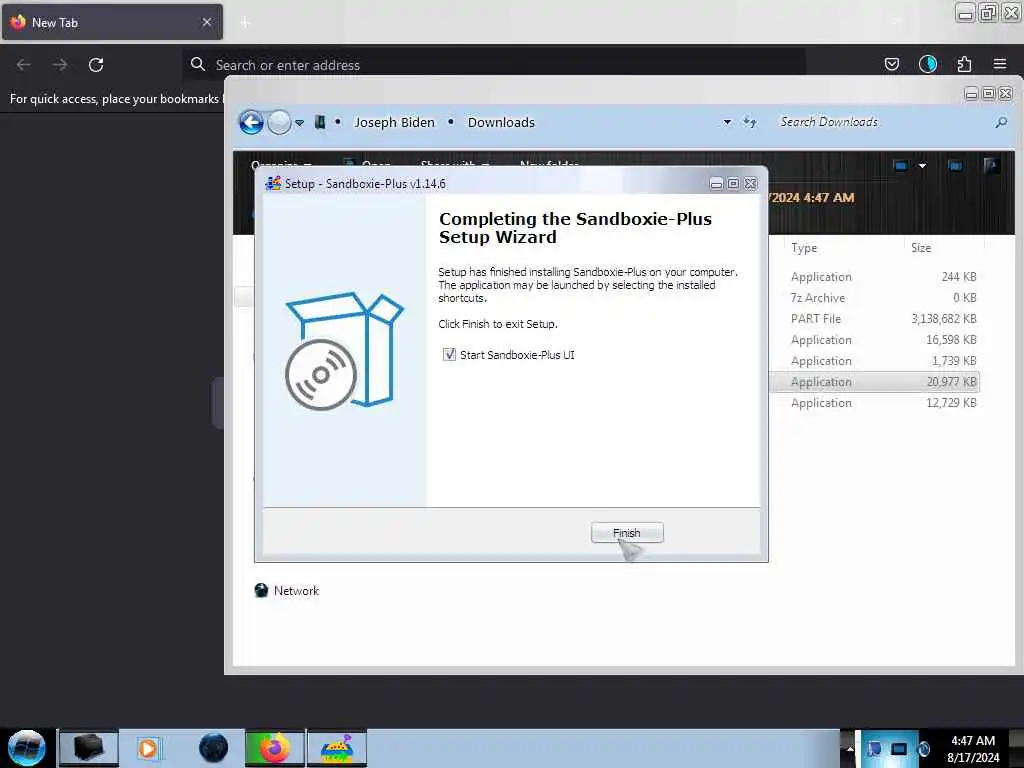Select the New Tab browser tab
The image size is (1024, 768).
point(112,22)
